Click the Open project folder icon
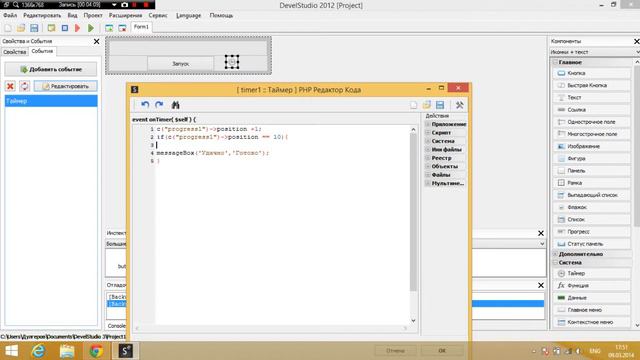640x360 pixels. coord(21,28)
